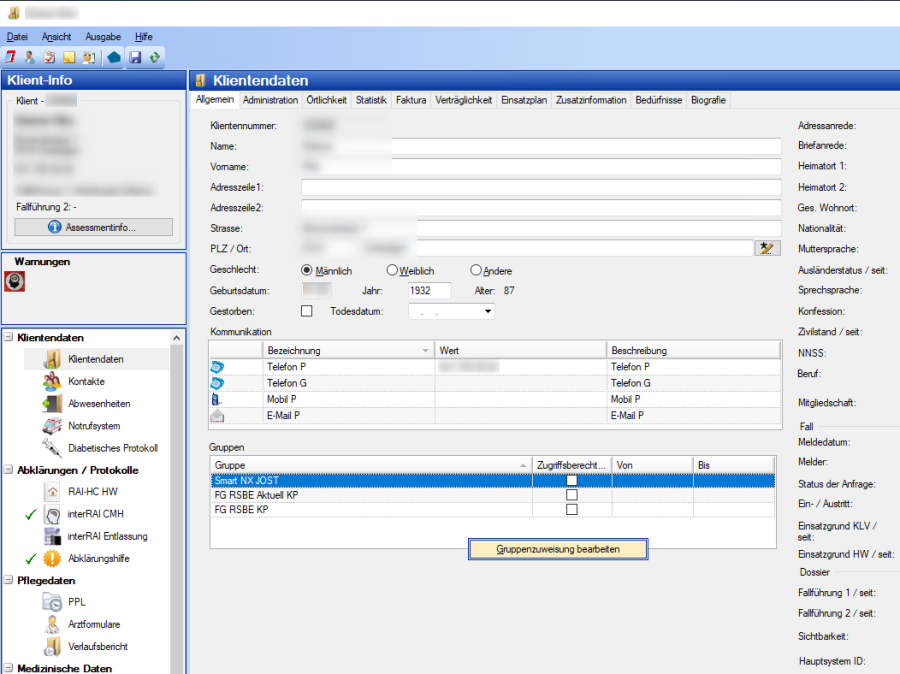Click the green refresh arrows toolbar icon
The image size is (900, 674).
click(x=154, y=57)
